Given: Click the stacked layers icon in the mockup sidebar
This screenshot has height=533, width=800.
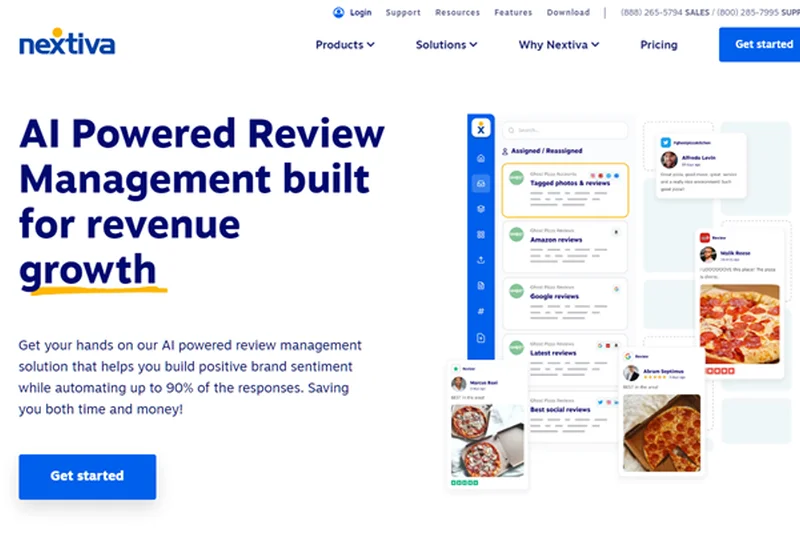Looking at the screenshot, I should tap(481, 209).
